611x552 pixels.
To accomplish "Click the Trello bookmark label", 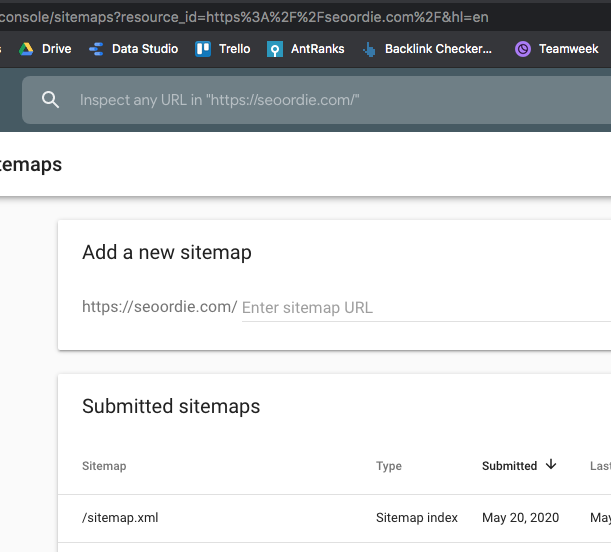I will tap(234, 49).
